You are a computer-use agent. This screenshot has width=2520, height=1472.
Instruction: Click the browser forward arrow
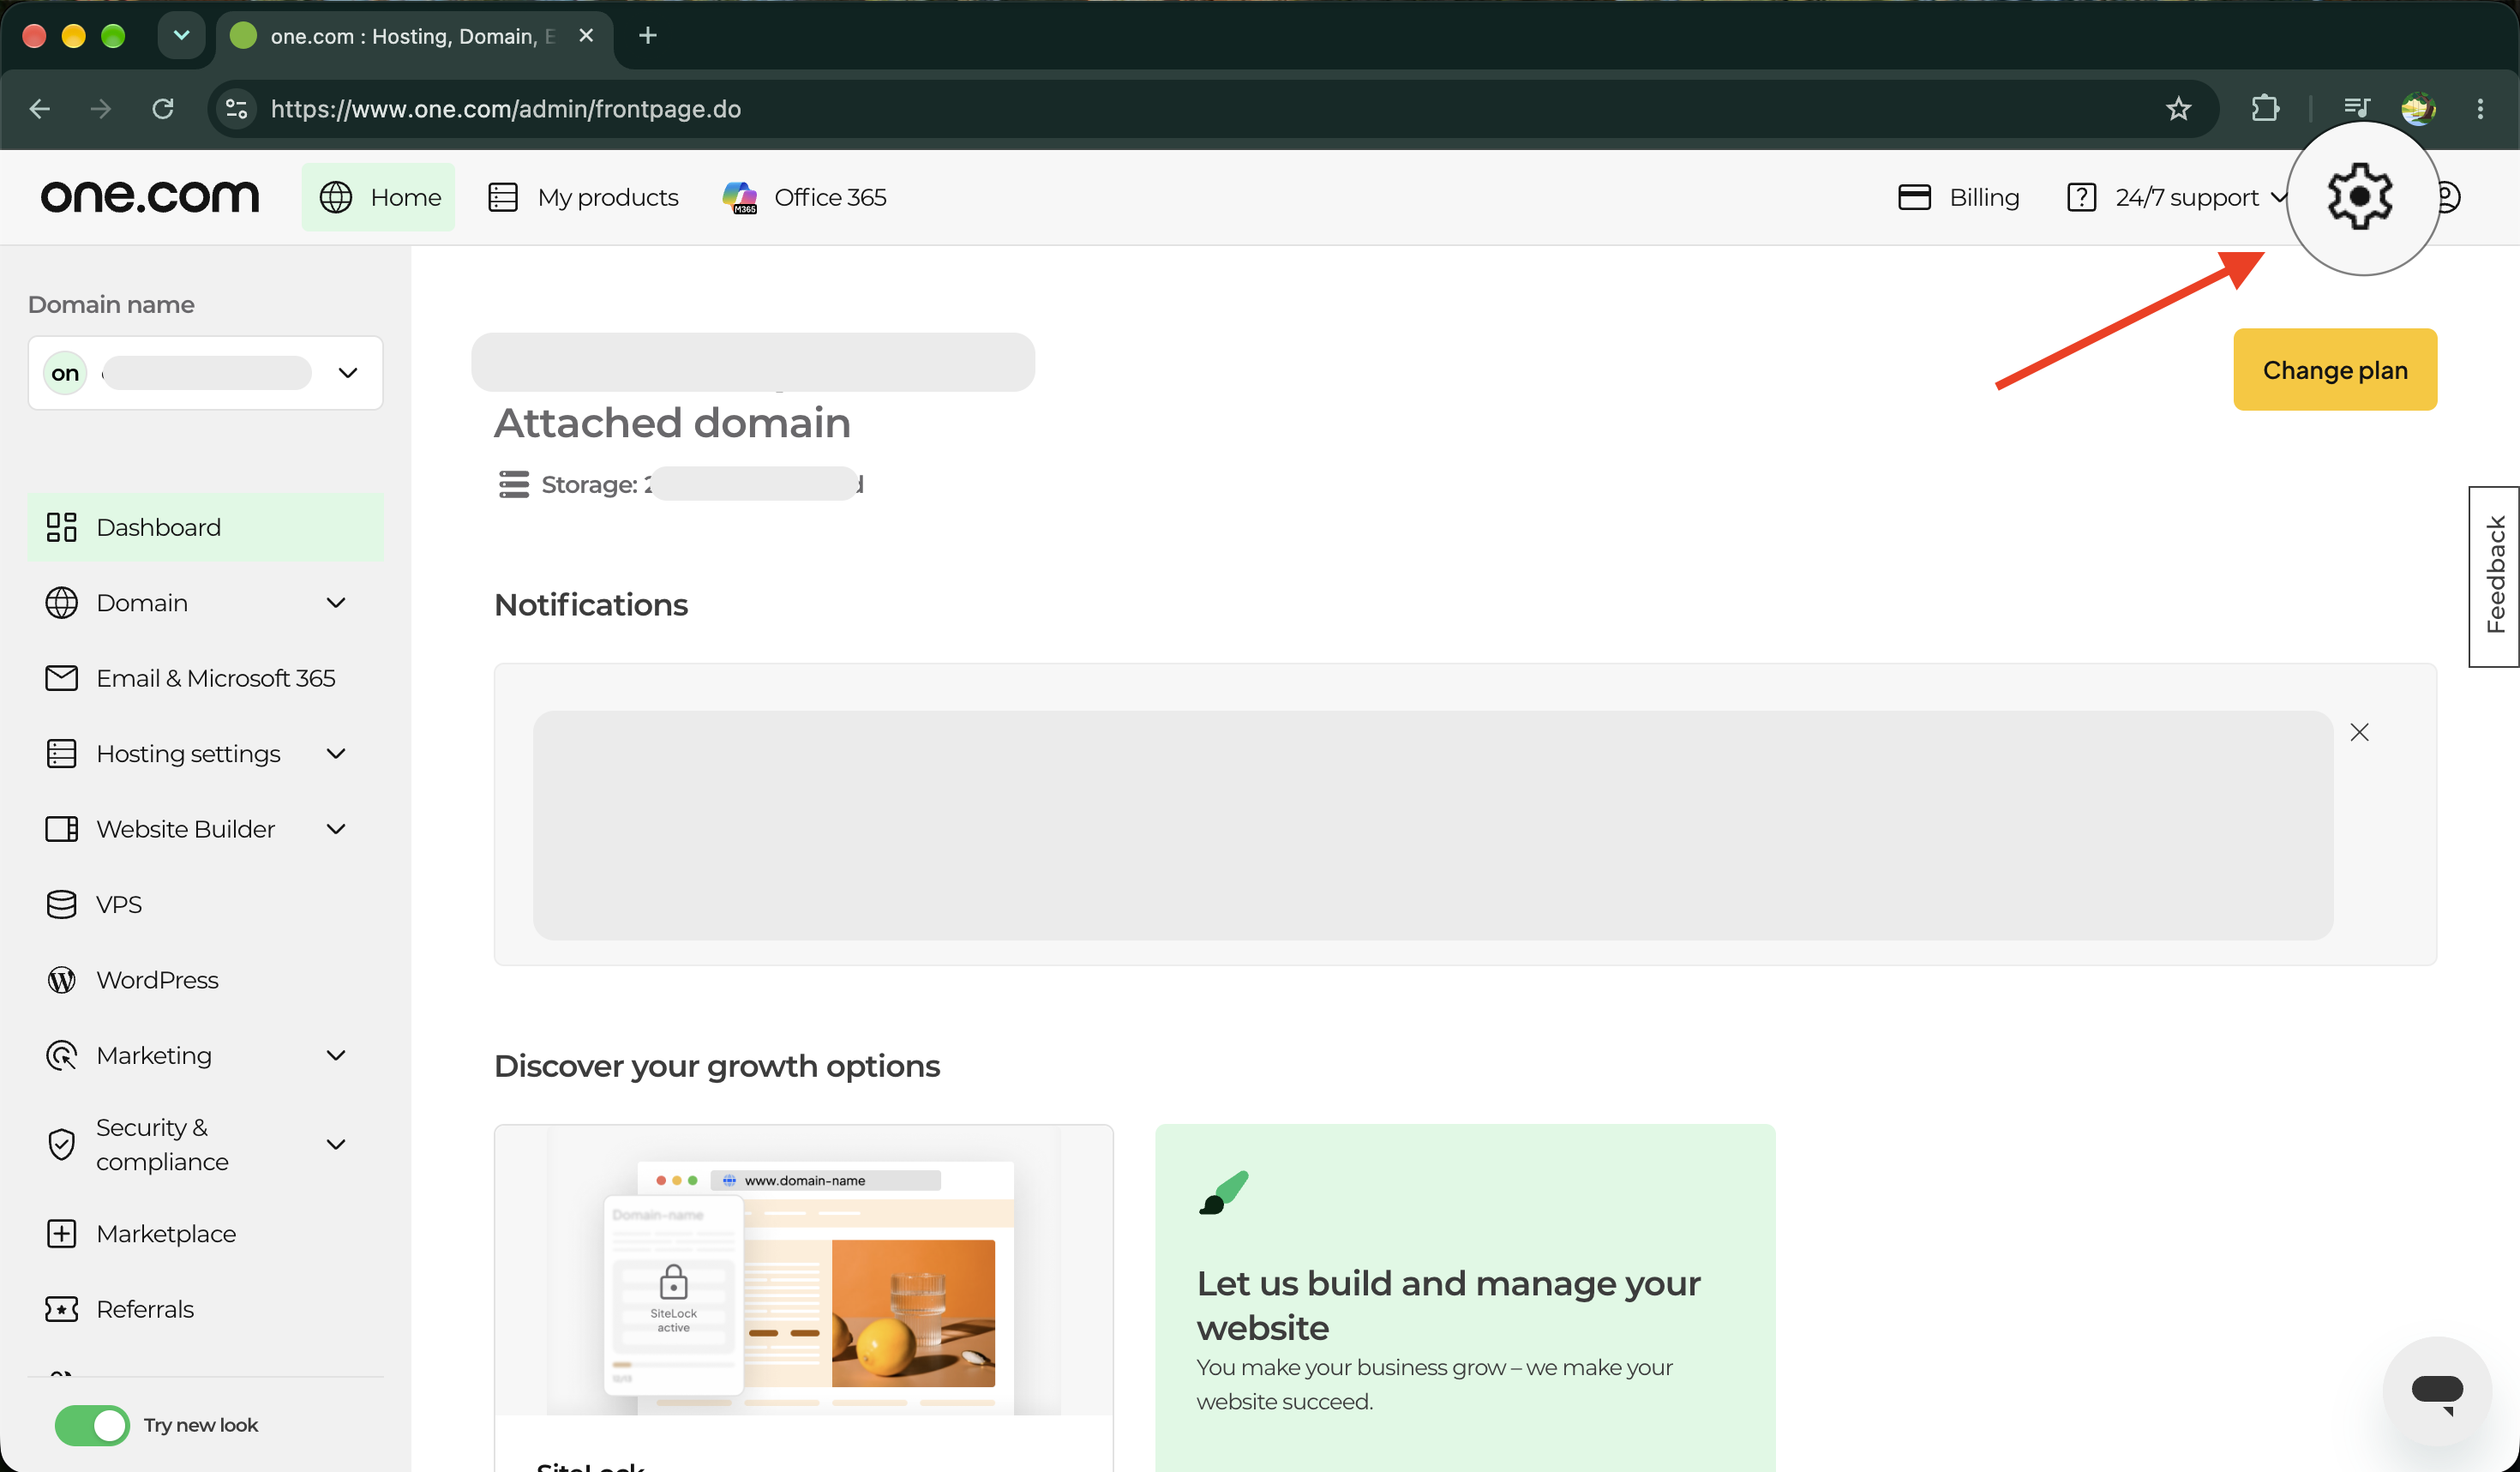[x=101, y=109]
